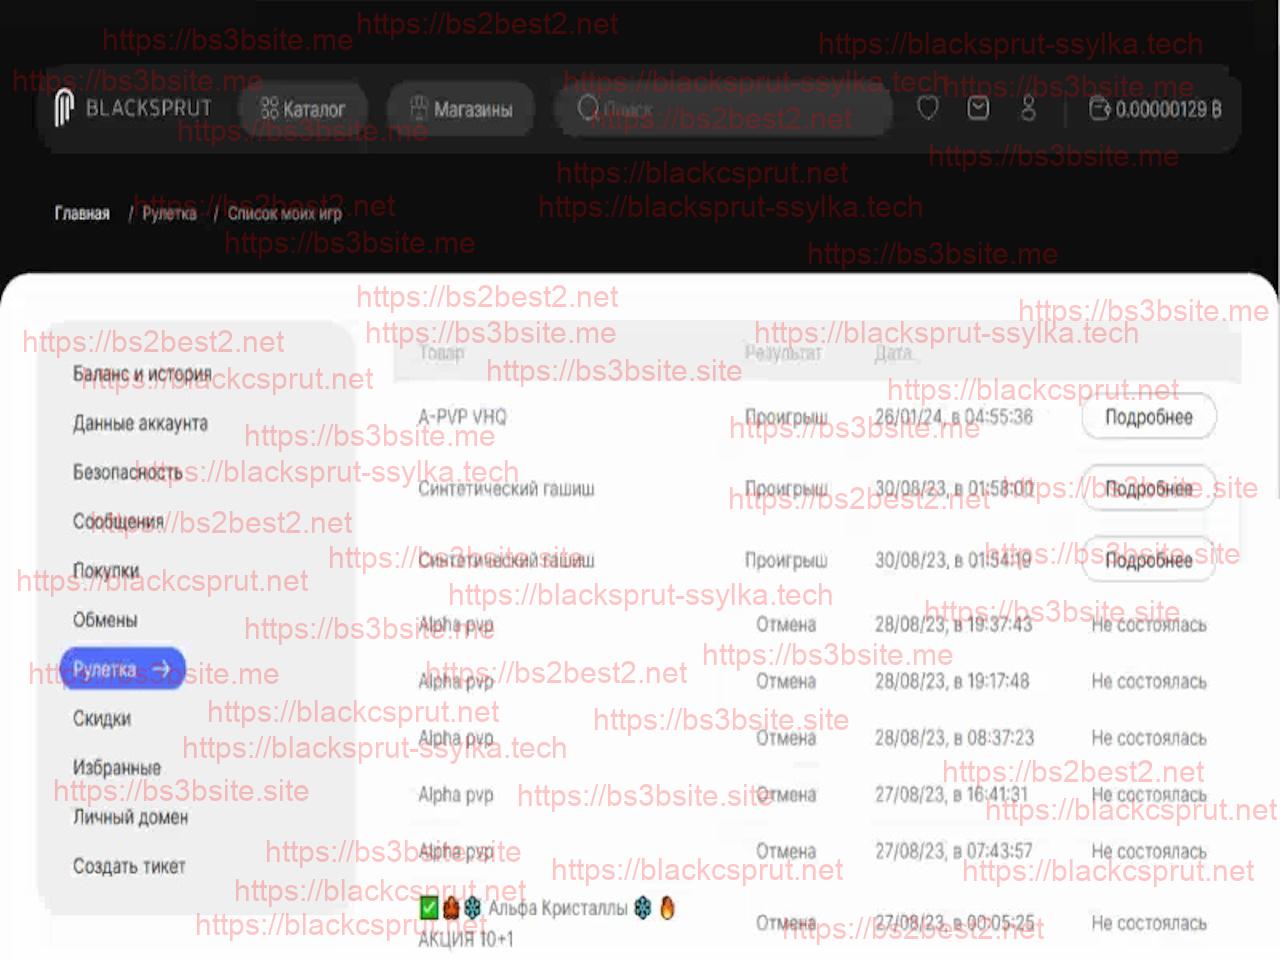
Task: Click the Blacksprut logo in header
Action: tap(133, 108)
